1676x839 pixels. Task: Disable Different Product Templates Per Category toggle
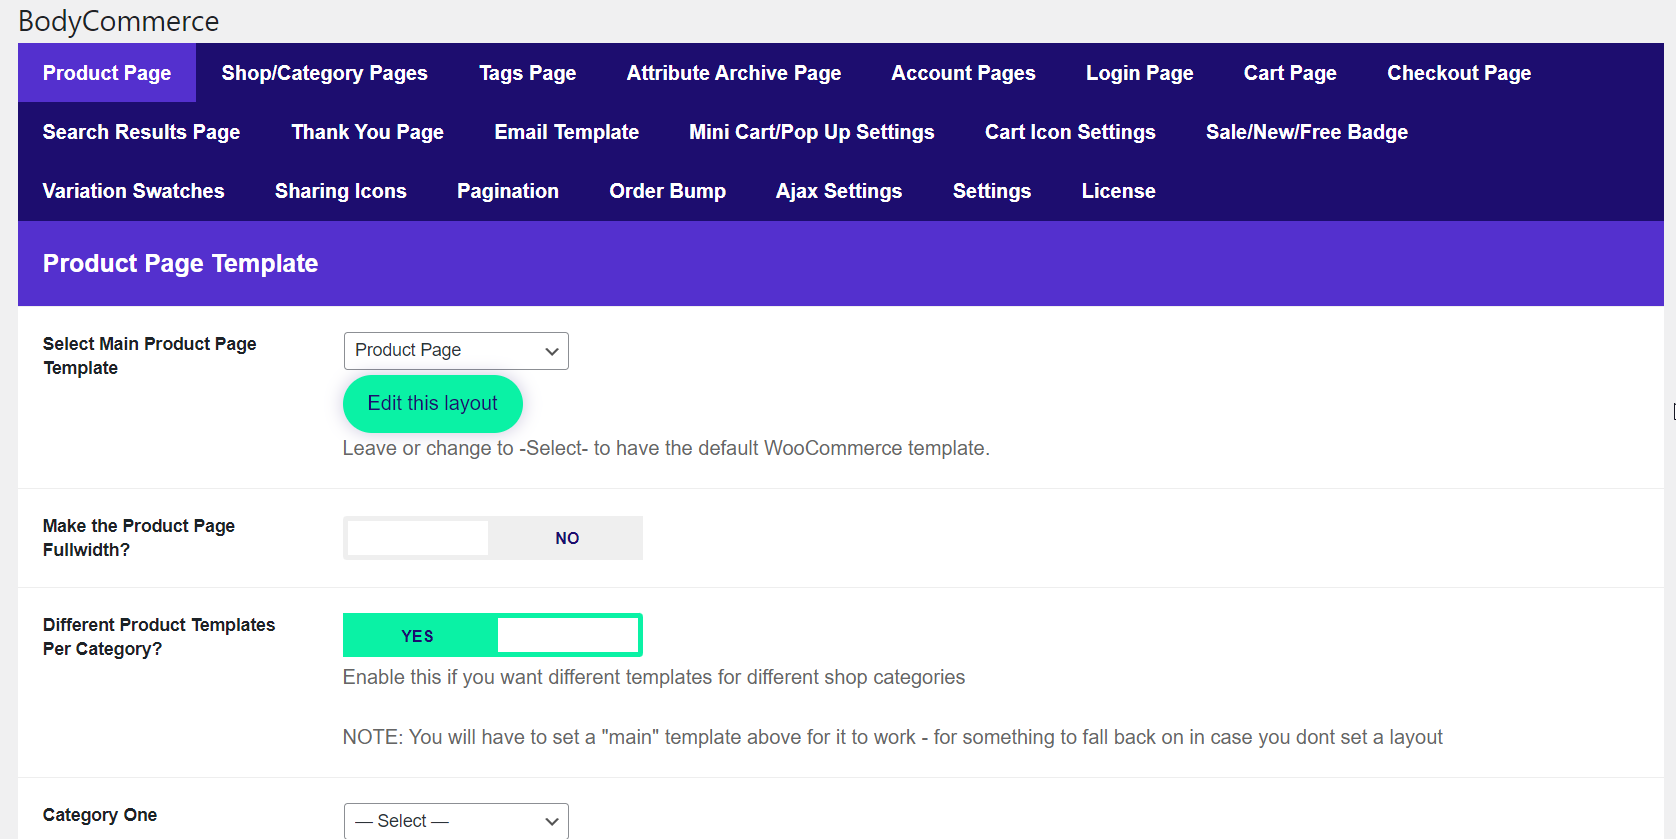tap(492, 636)
